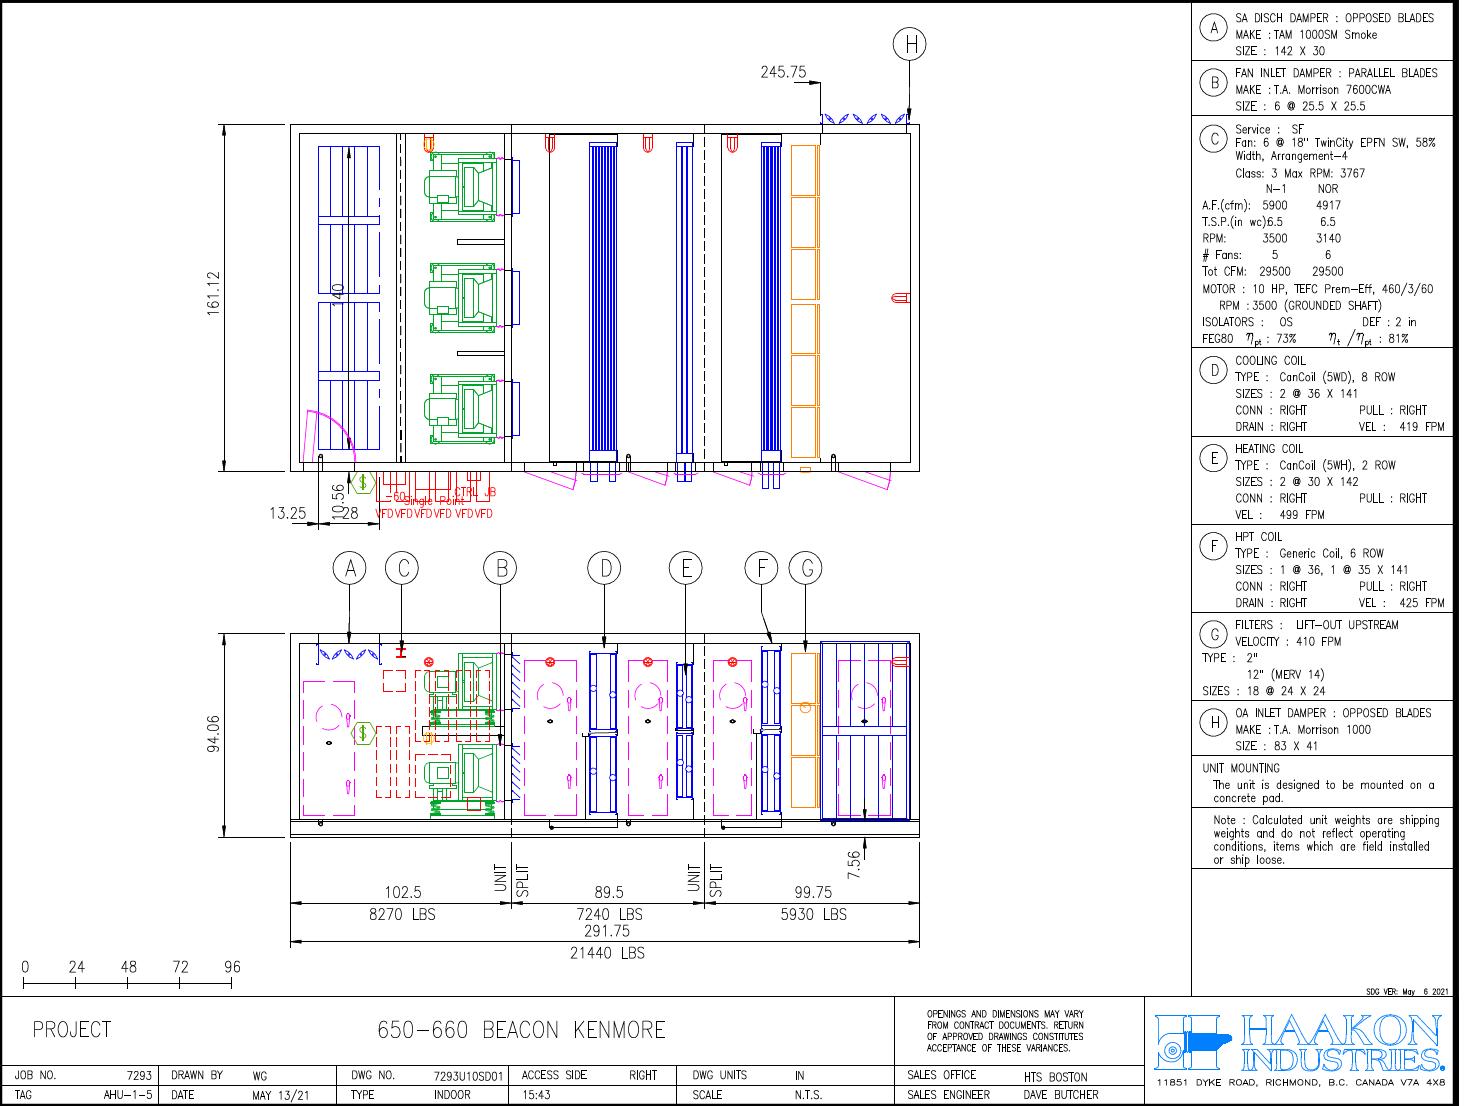
Task: Click legend circle D beside COOLING COIL
Action: [x=1214, y=370]
